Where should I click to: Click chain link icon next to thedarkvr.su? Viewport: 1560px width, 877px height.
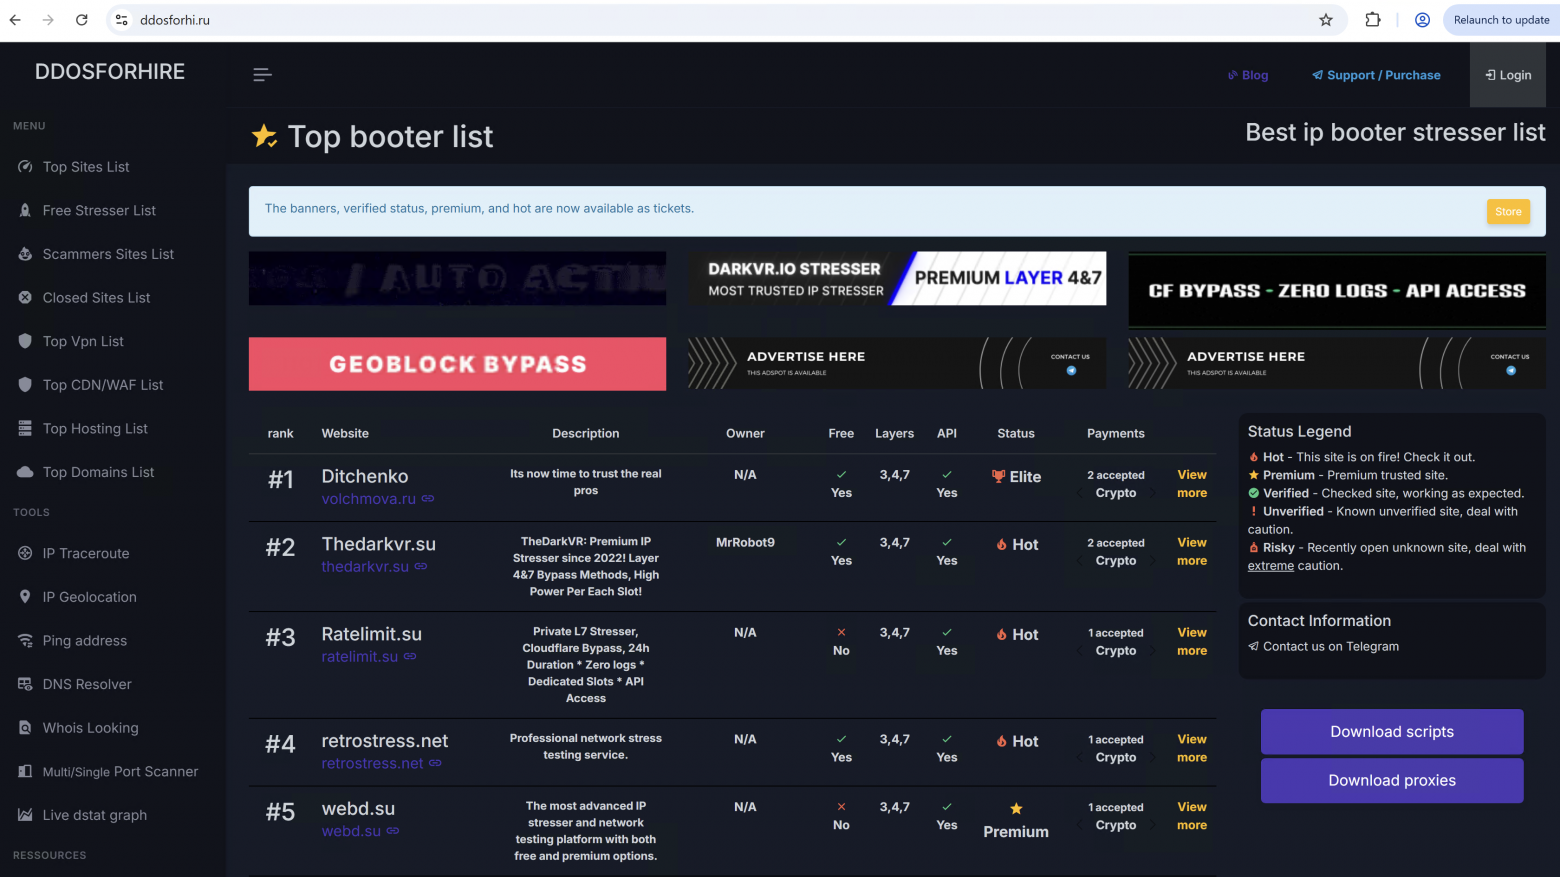421,567
